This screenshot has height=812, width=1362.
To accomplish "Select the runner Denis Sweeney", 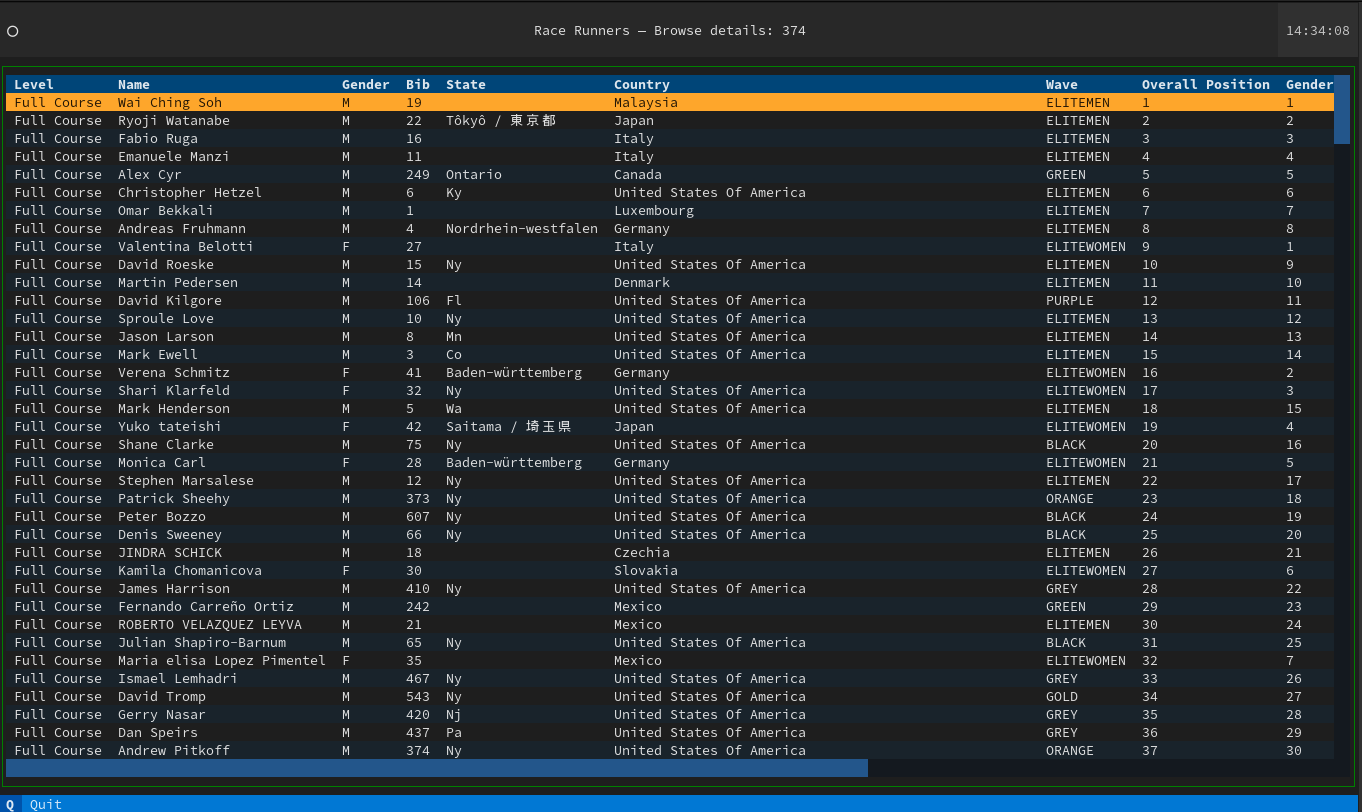I will click(x=670, y=535).
